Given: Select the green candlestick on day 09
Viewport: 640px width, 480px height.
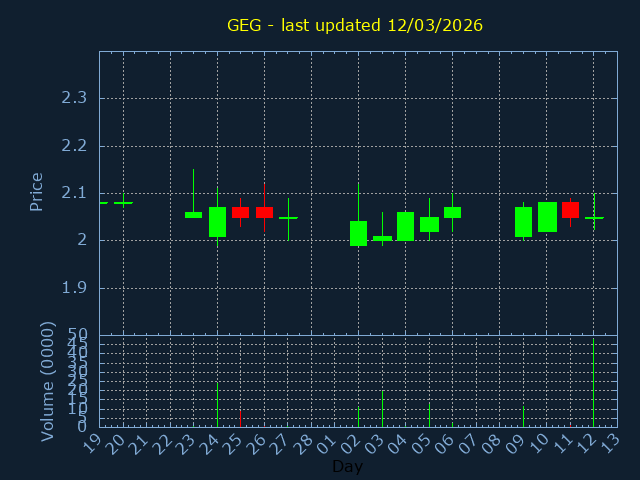Looking at the screenshot, I should [x=523, y=222].
